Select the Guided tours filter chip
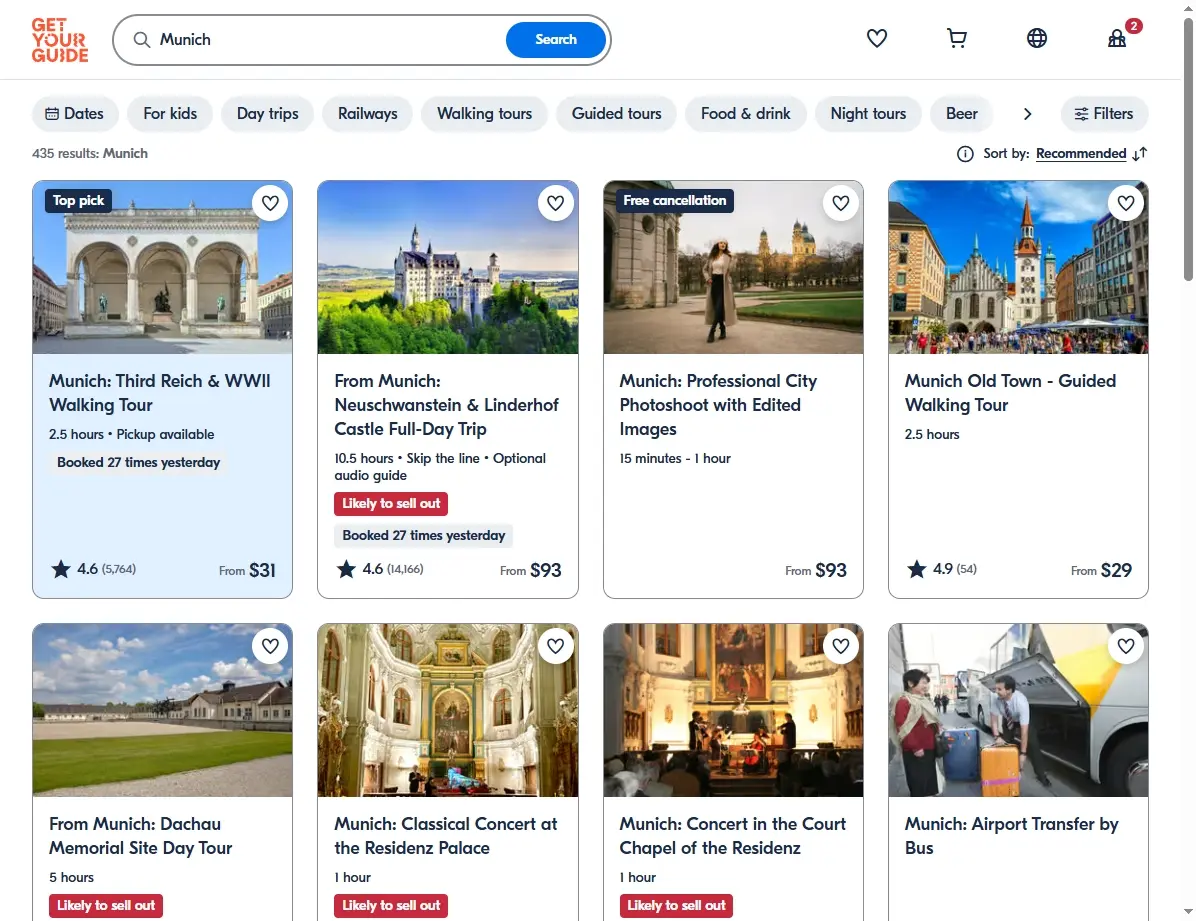The image size is (1196, 921). coord(616,114)
